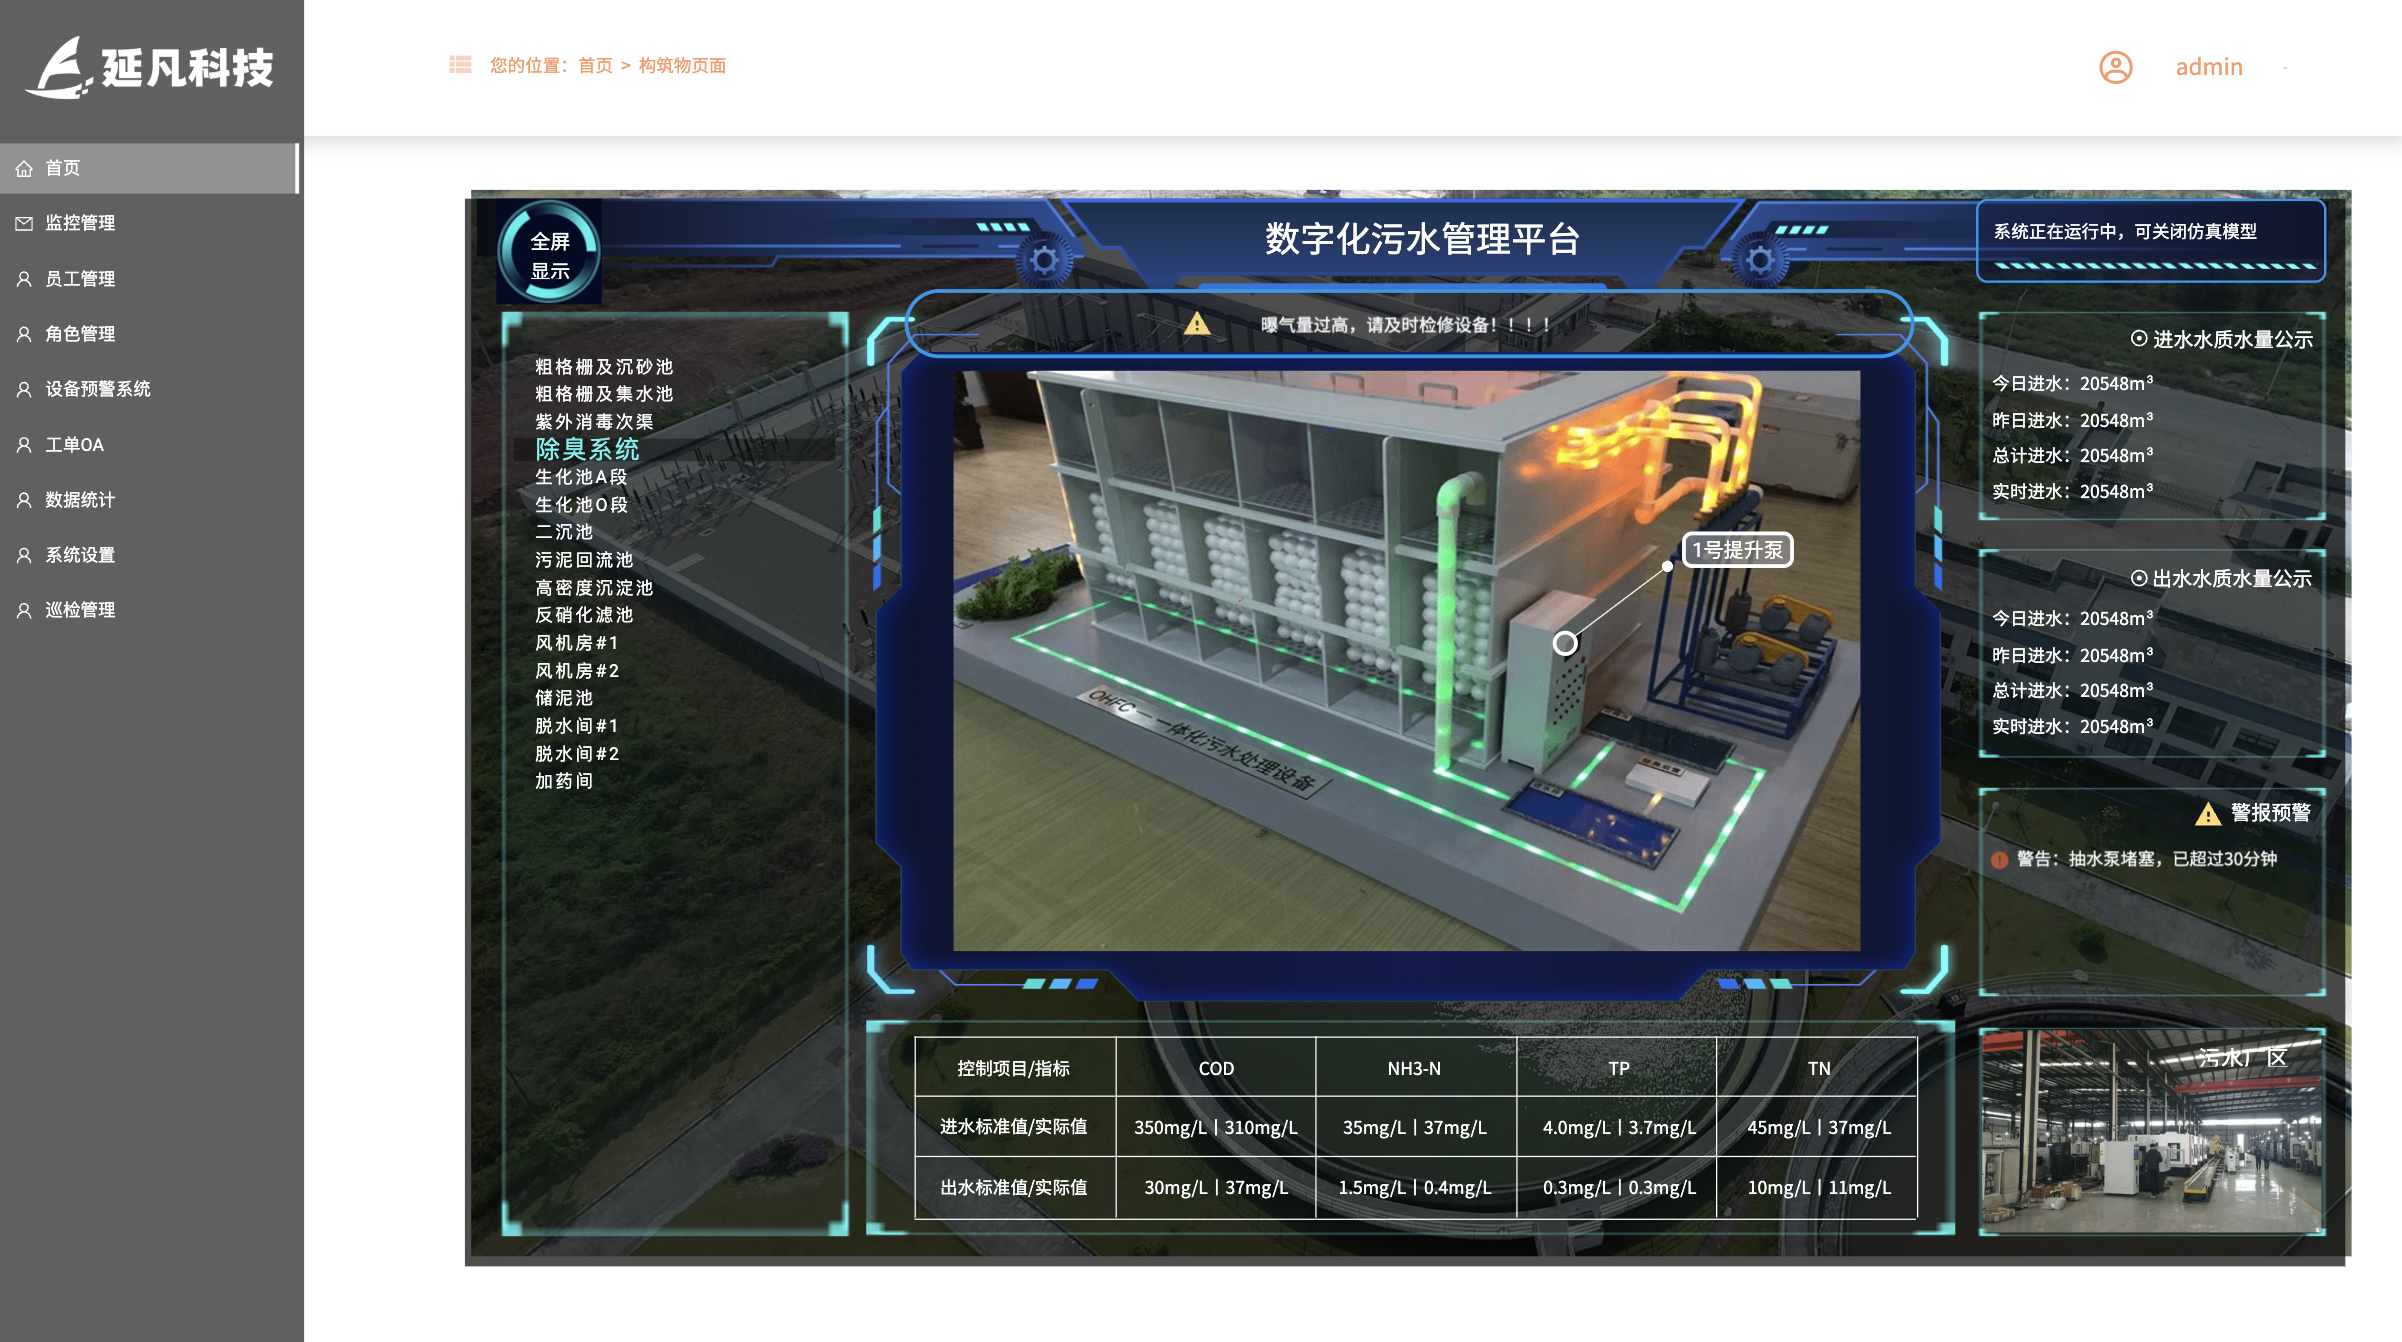Open the 数据统计 sidebar menu
This screenshot has height=1342, width=2402.
[79, 499]
